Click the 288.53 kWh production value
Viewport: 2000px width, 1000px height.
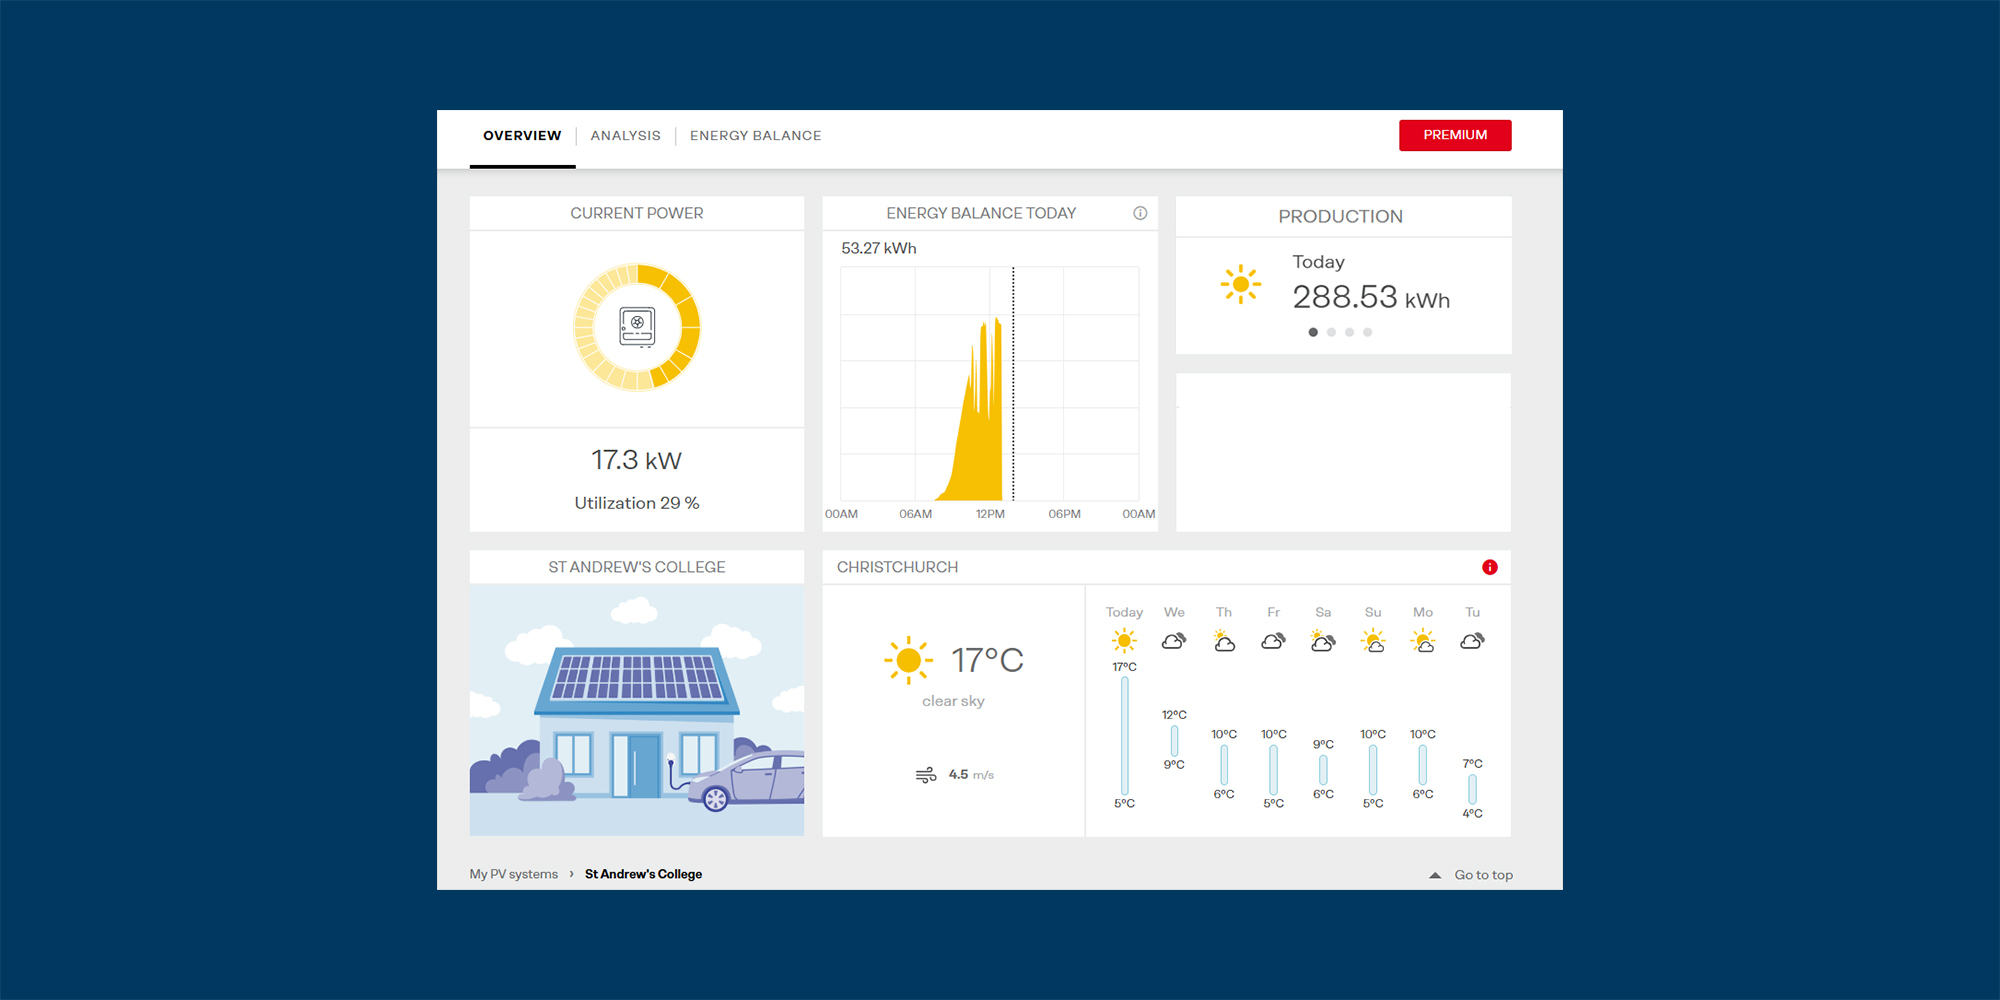[x=1371, y=297]
